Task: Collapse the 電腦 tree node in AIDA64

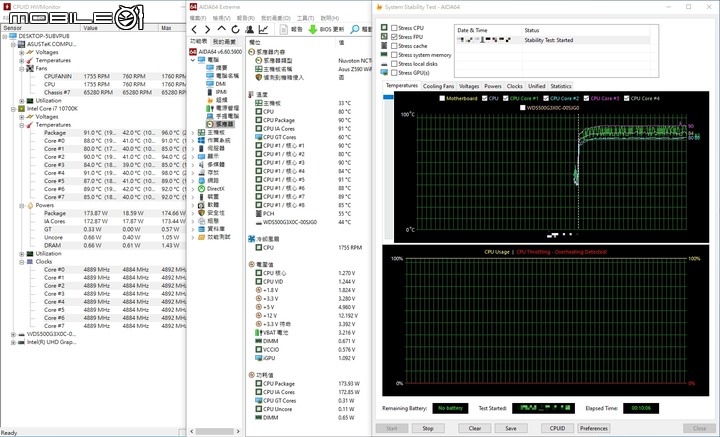Action: tap(193, 60)
